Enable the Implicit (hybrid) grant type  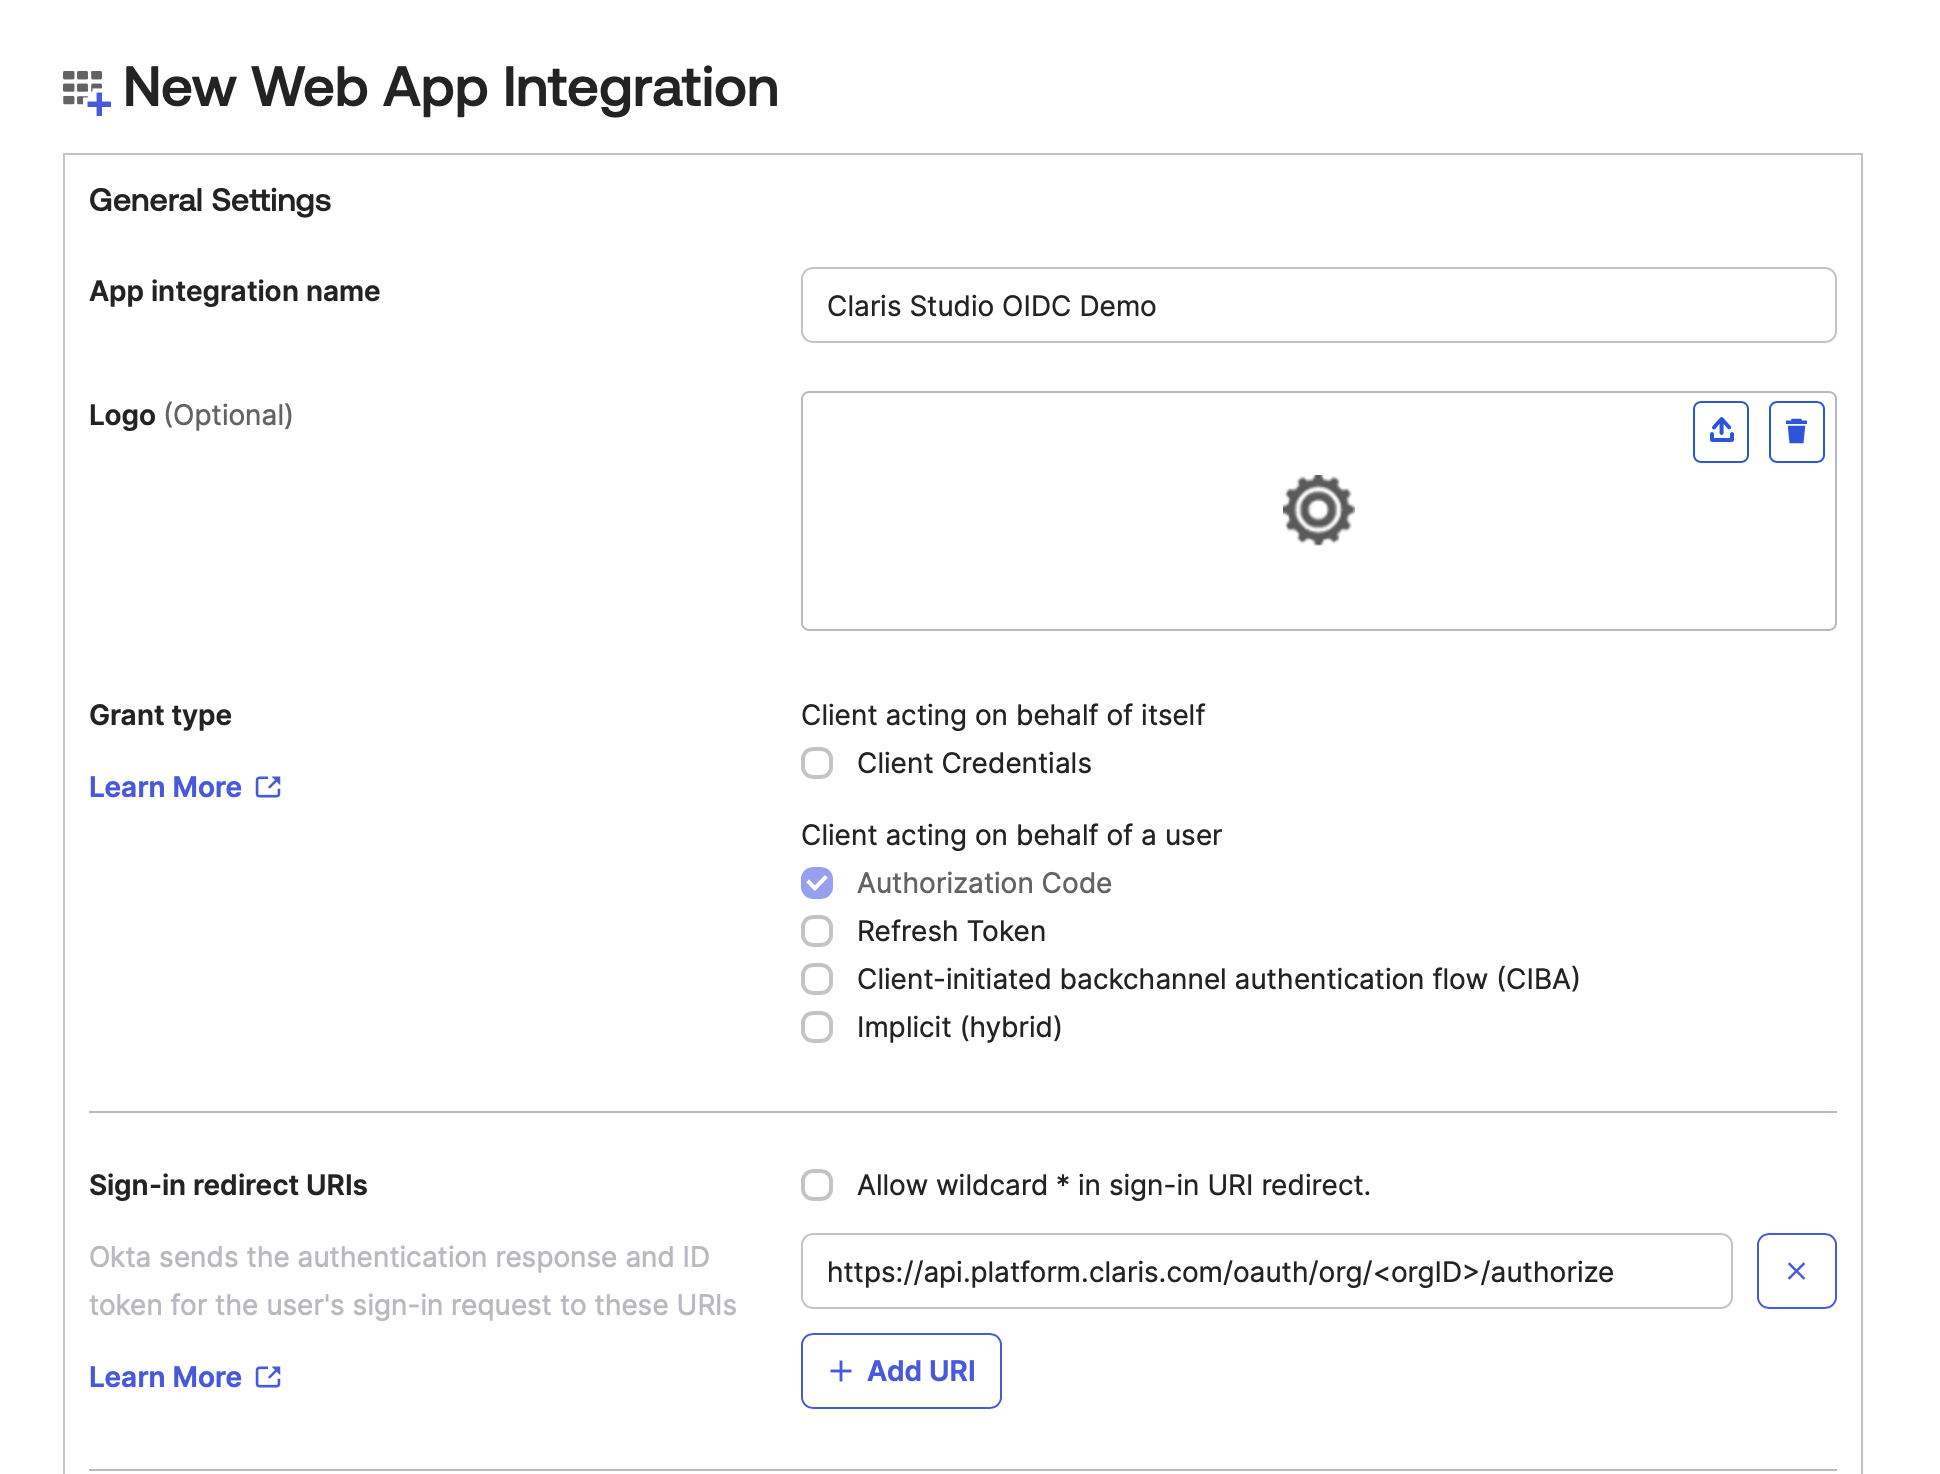point(817,1027)
